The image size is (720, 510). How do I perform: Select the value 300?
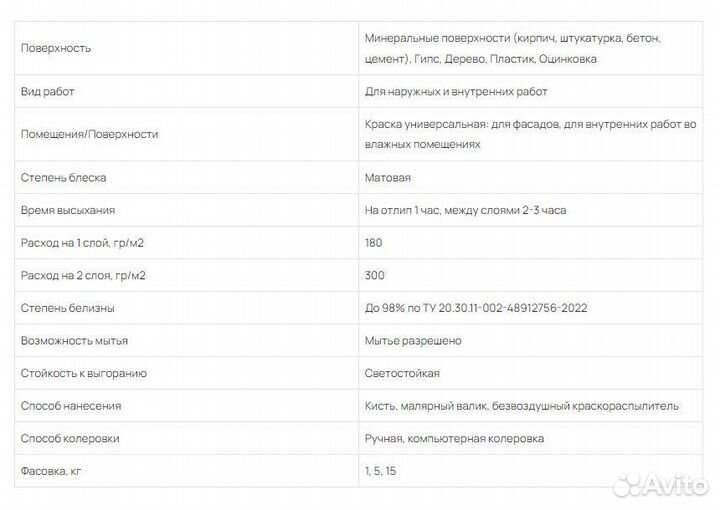375,275
